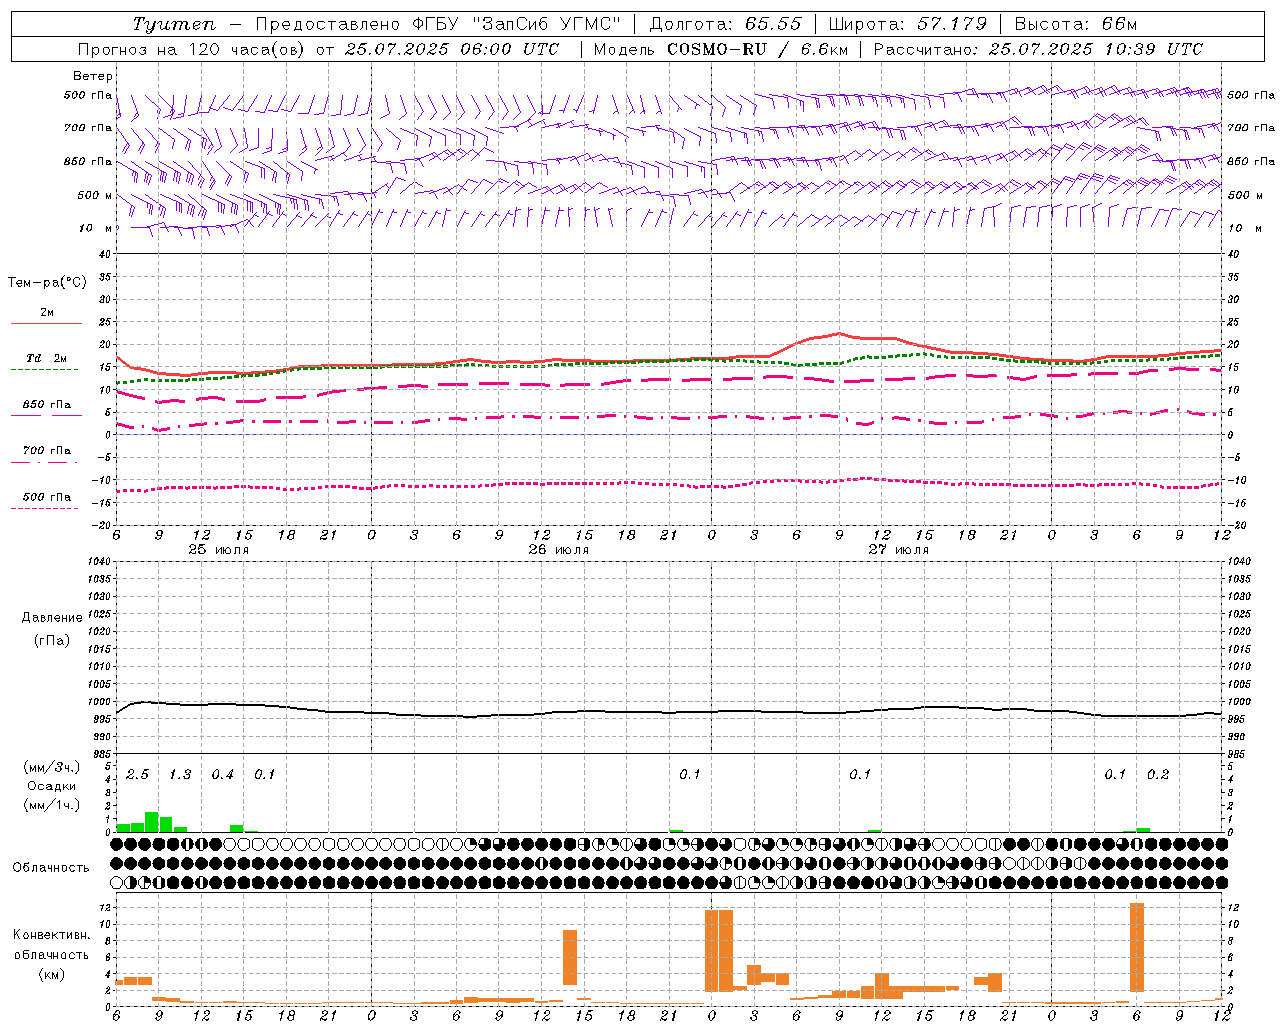Click the '(гПа)' pressure unit label
Screen dimensions: 1280x1024
52,640
